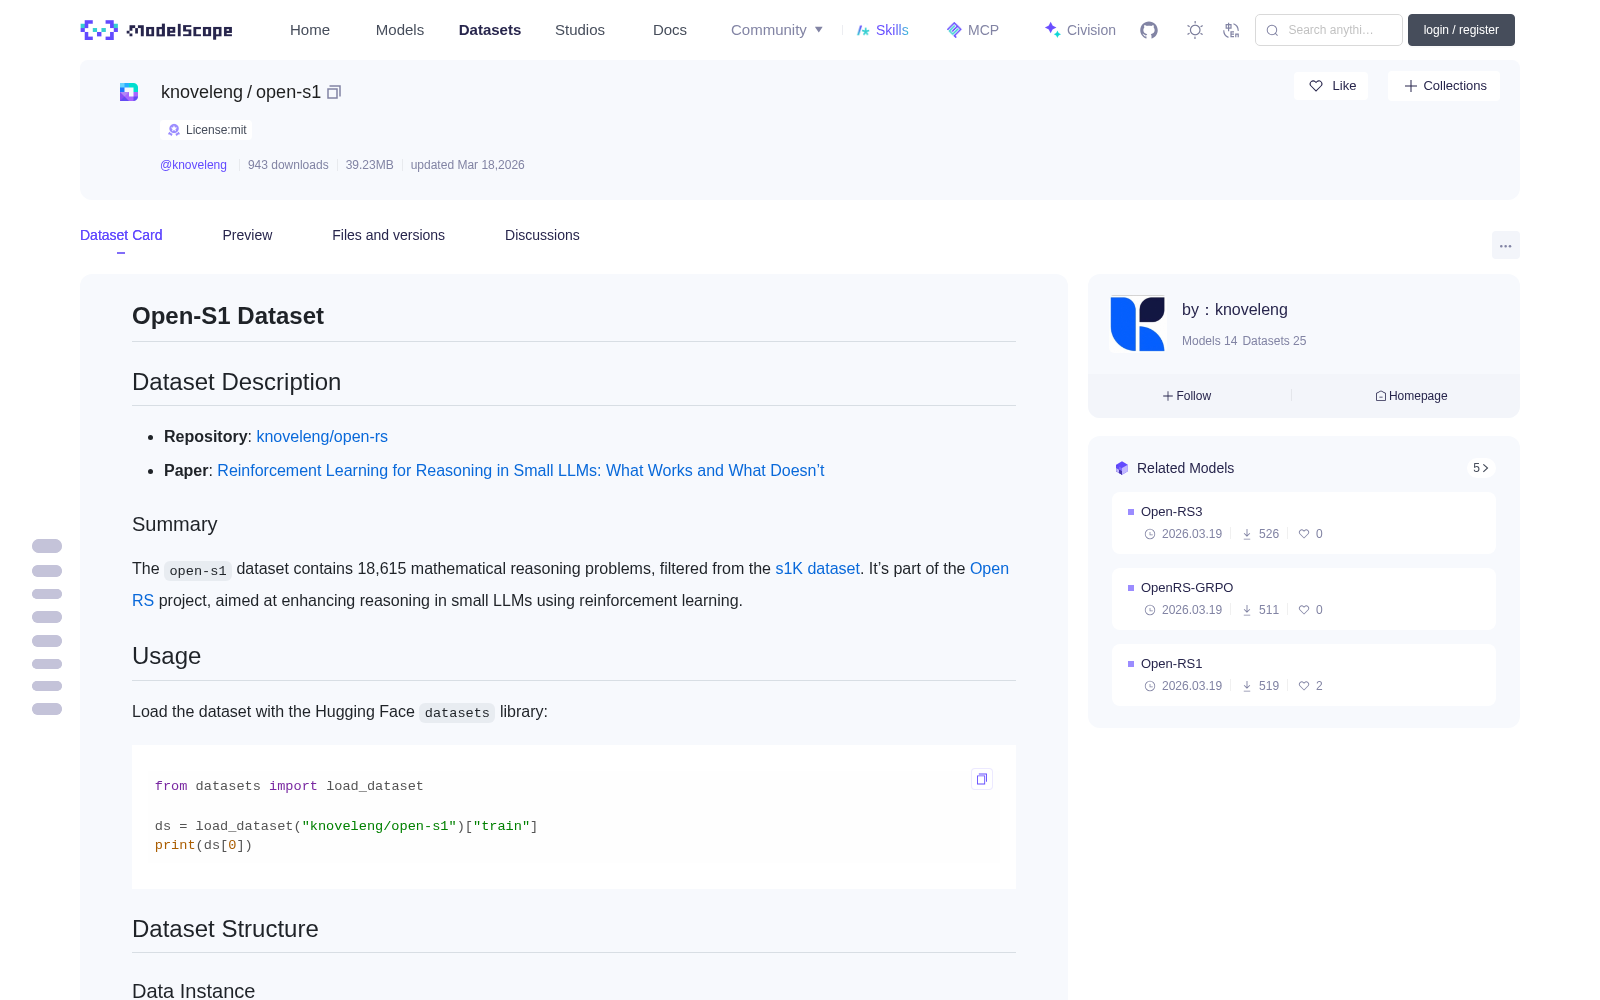The width and height of the screenshot is (1600, 1000).
Task: Click the login / register button
Action: click(x=1461, y=30)
